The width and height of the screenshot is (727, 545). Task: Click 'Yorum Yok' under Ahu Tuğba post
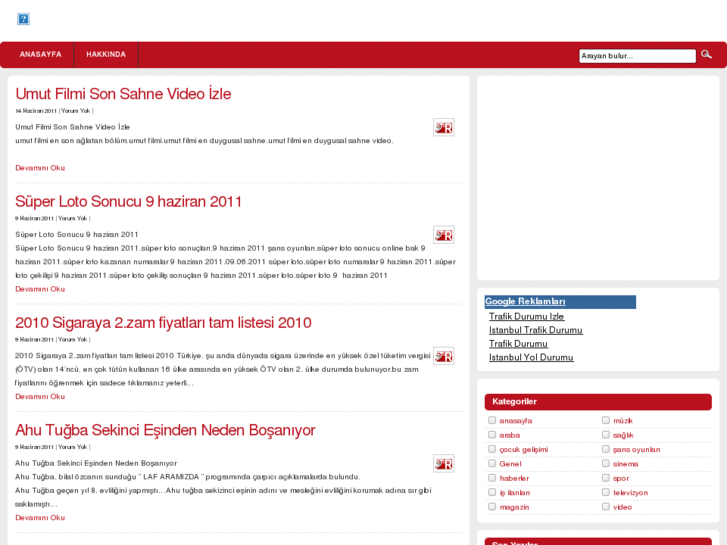pos(72,447)
